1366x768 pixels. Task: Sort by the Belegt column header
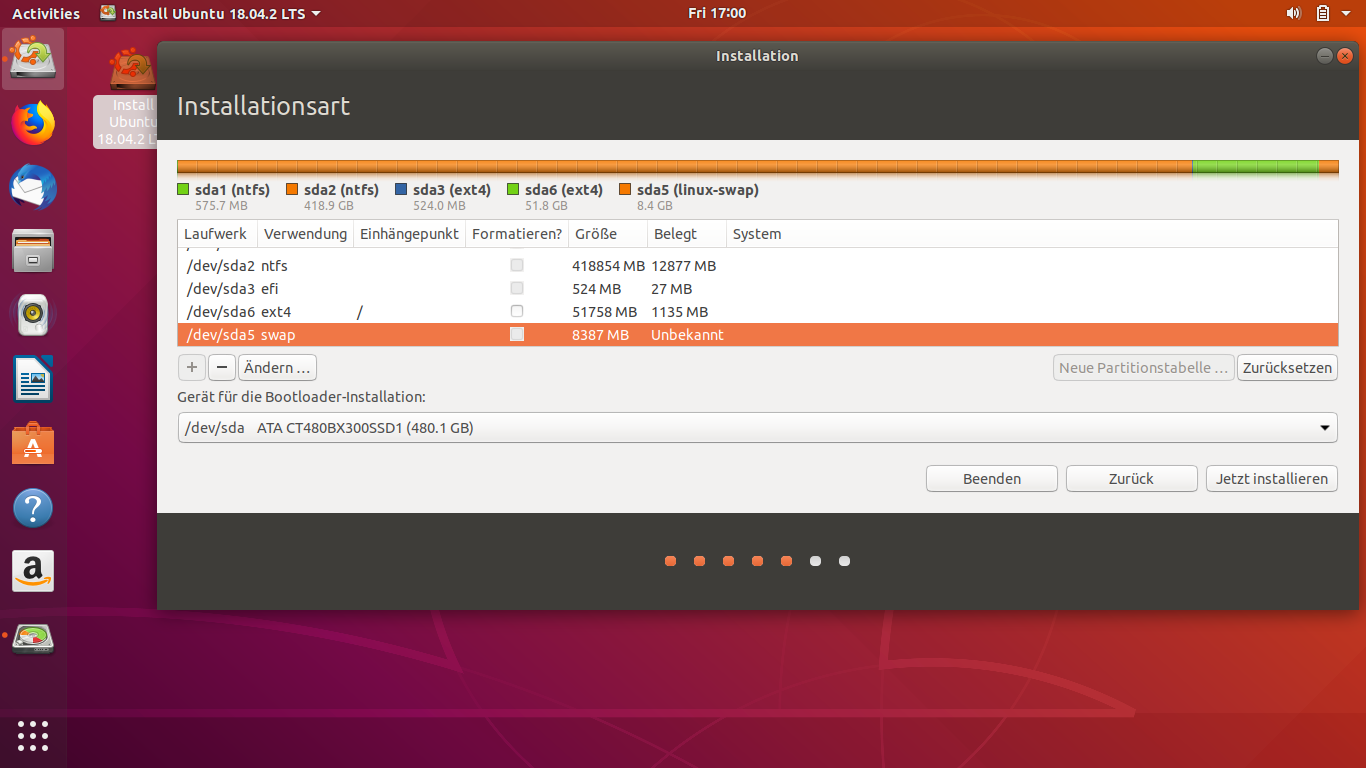tap(686, 234)
